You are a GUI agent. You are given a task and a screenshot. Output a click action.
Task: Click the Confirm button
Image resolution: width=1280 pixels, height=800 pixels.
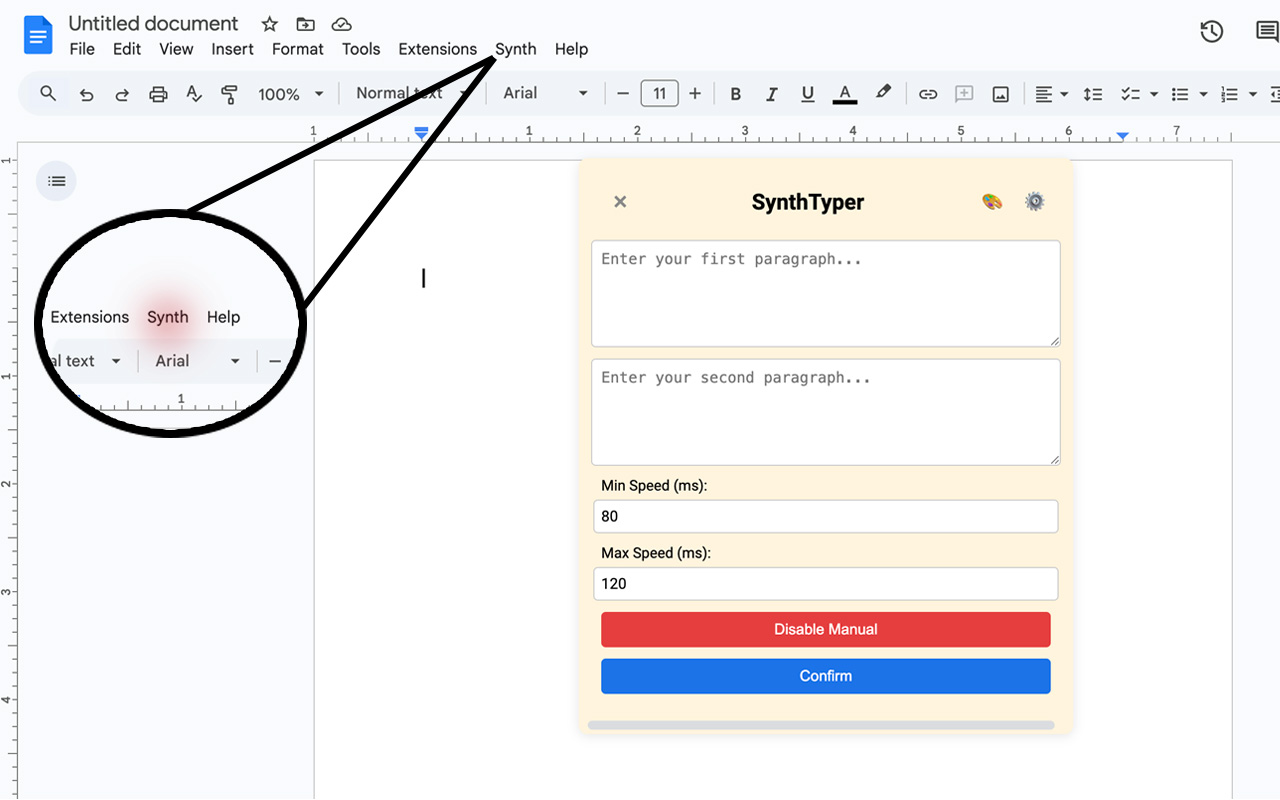point(825,676)
